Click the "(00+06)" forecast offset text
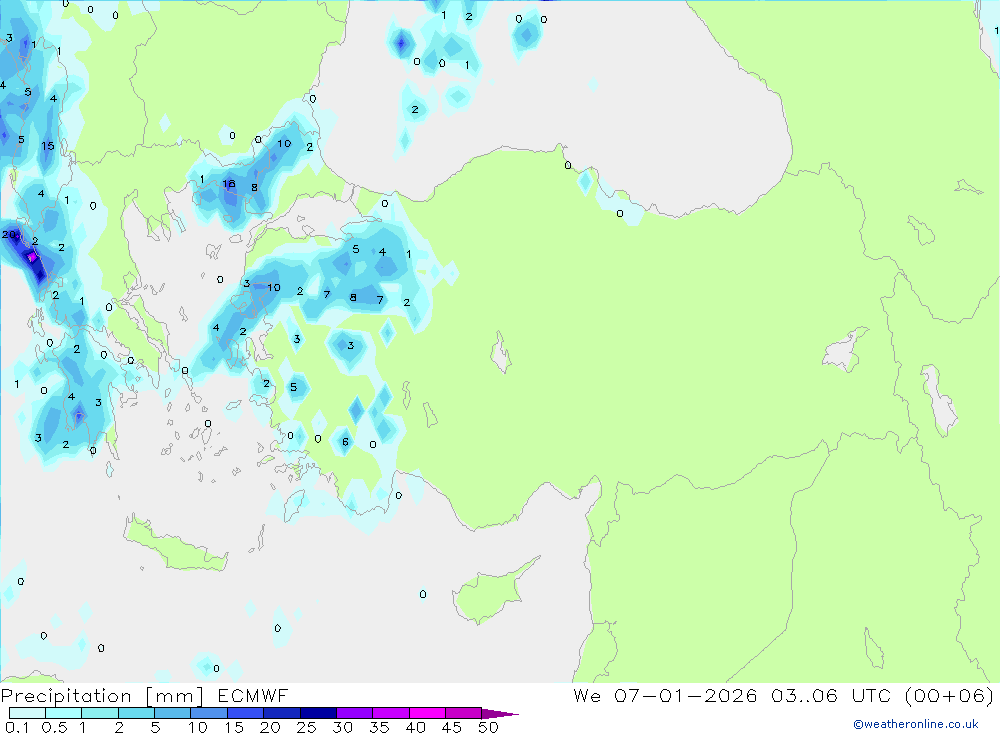The width and height of the screenshot is (1000, 733). (x=949, y=695)
